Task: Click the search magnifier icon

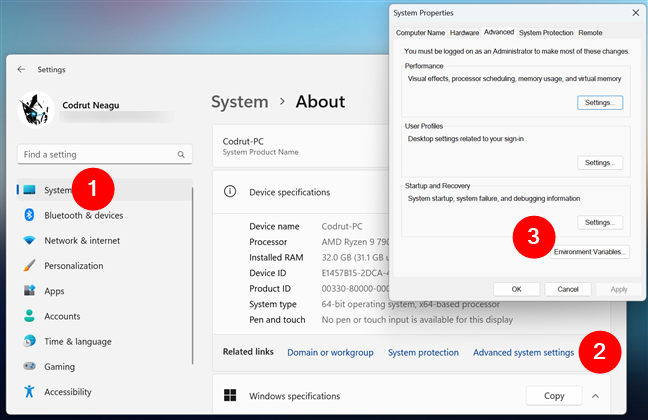Action: [181, 155]
